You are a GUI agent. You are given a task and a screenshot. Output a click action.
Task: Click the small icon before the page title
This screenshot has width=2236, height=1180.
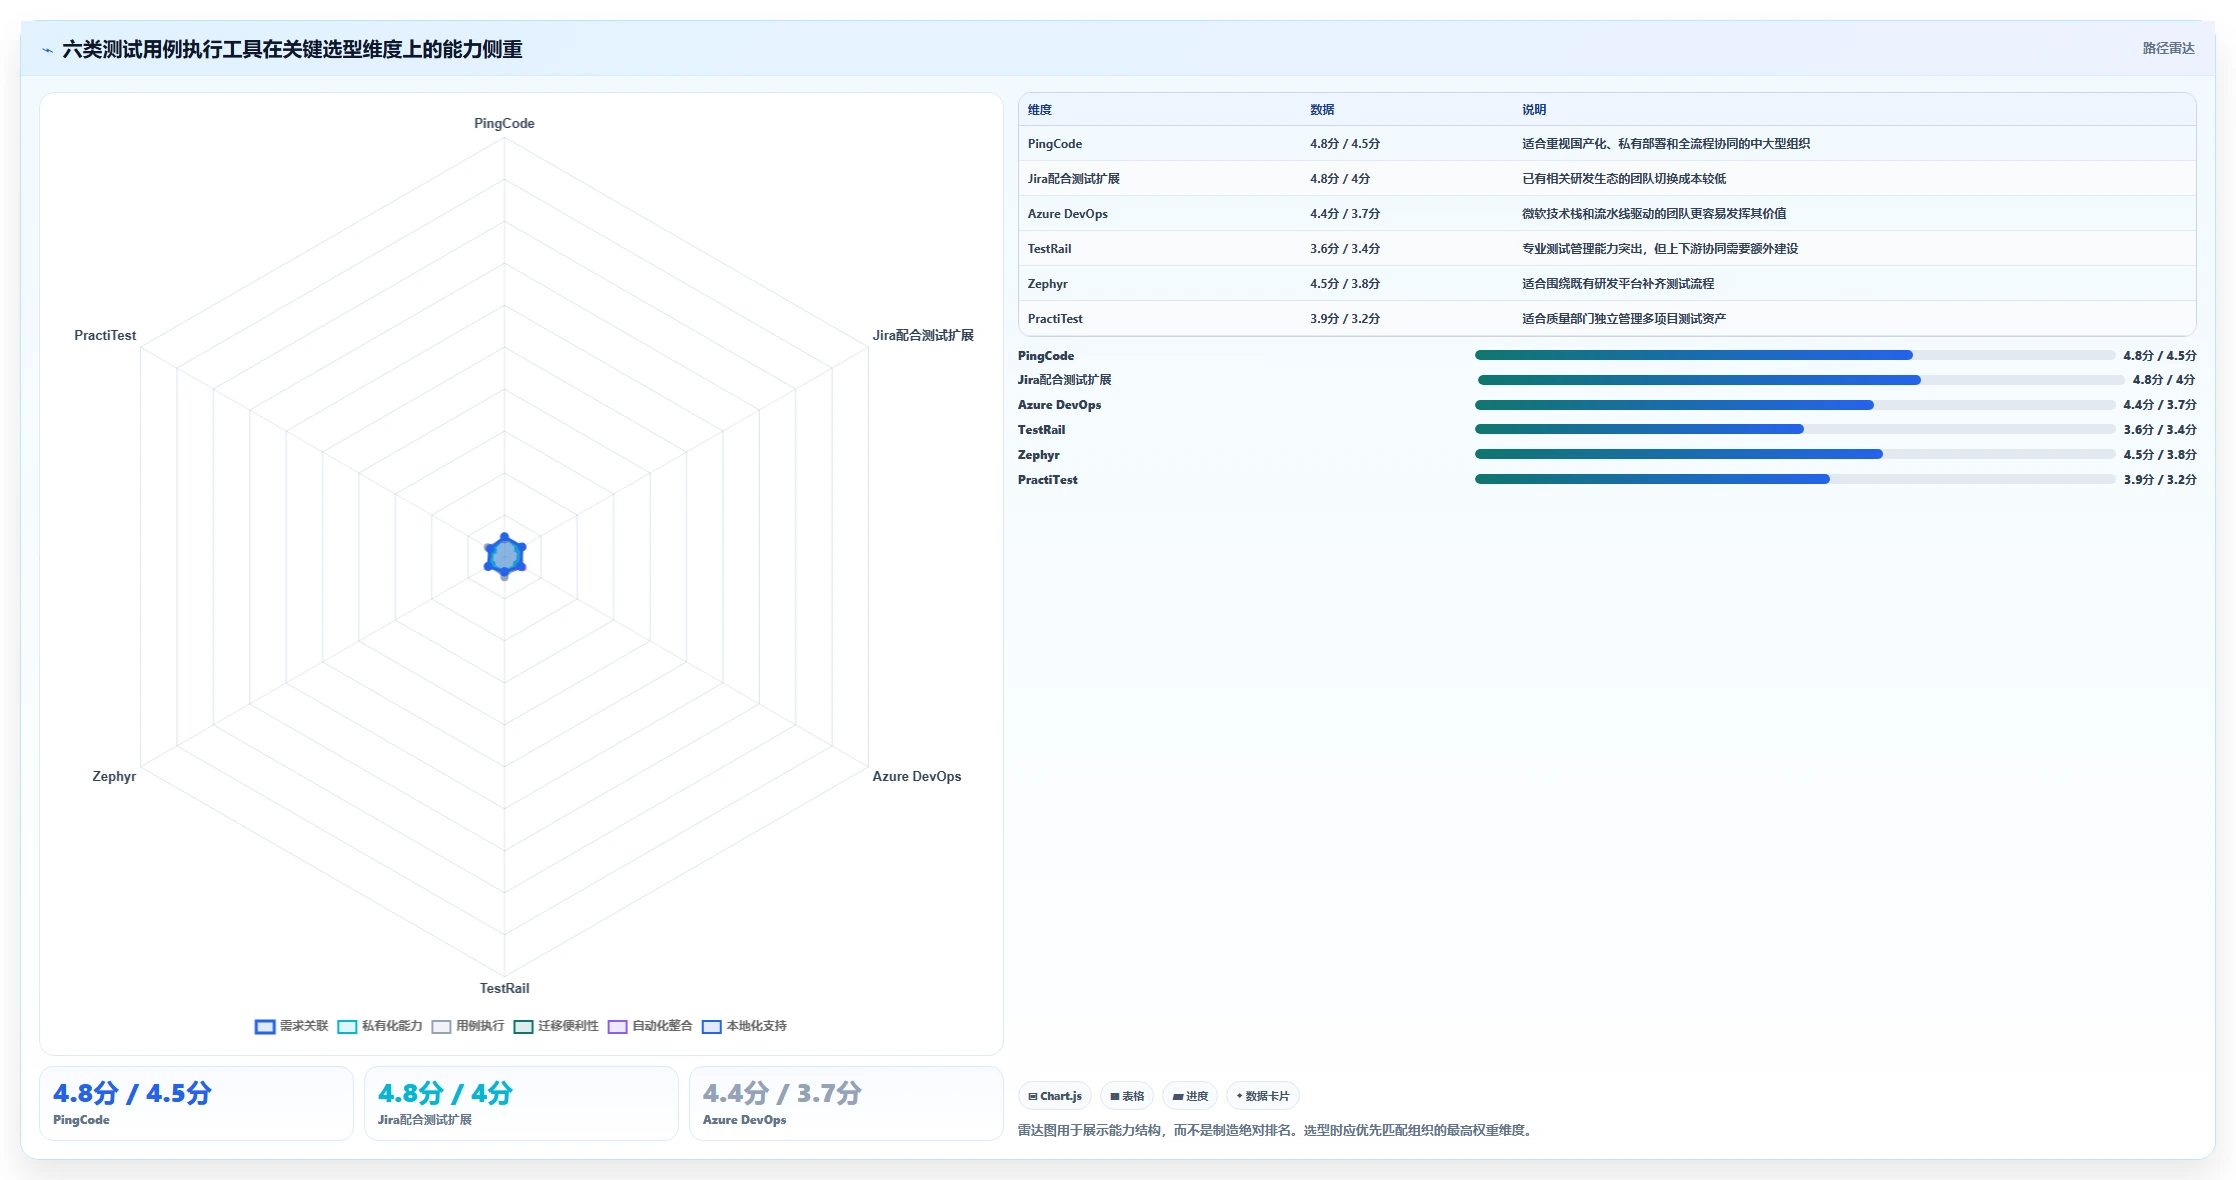(47, 50)
